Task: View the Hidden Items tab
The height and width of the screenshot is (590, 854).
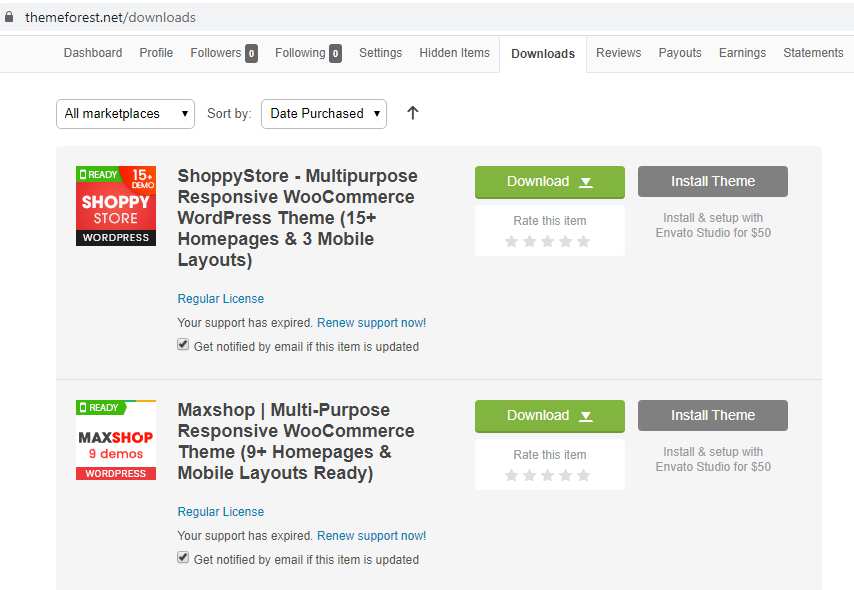Action: click(x=455, y=53)
